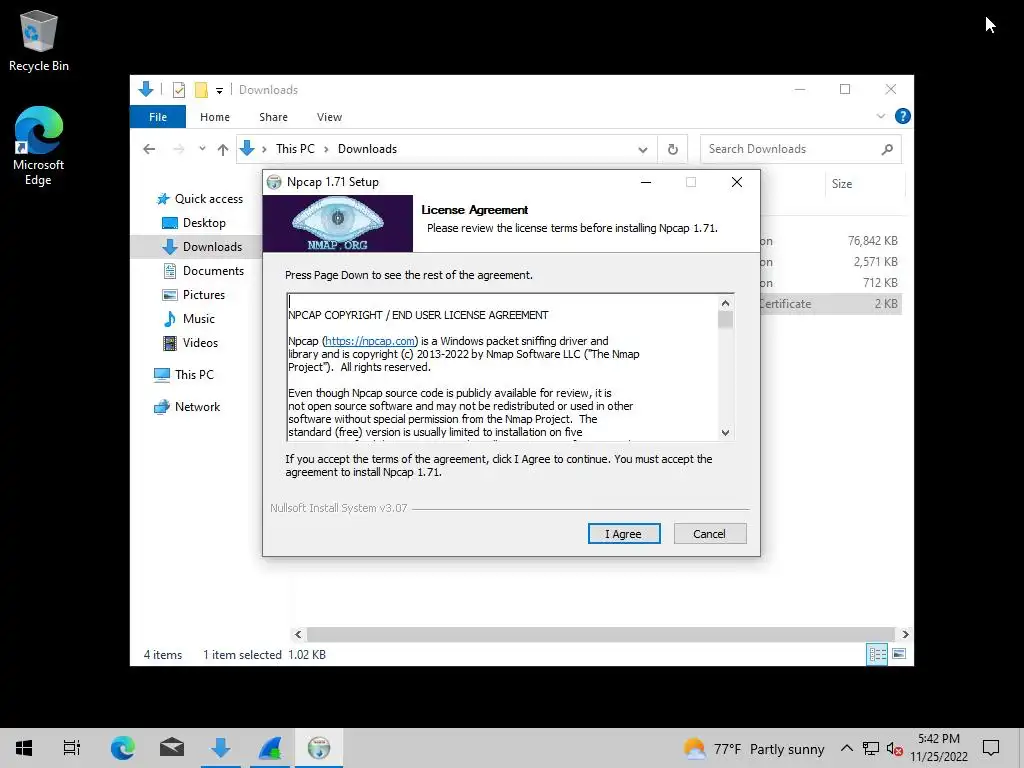Switch to Large icons view layout
The height and width of the screenshot is (768, 1024).
(899, 654)
